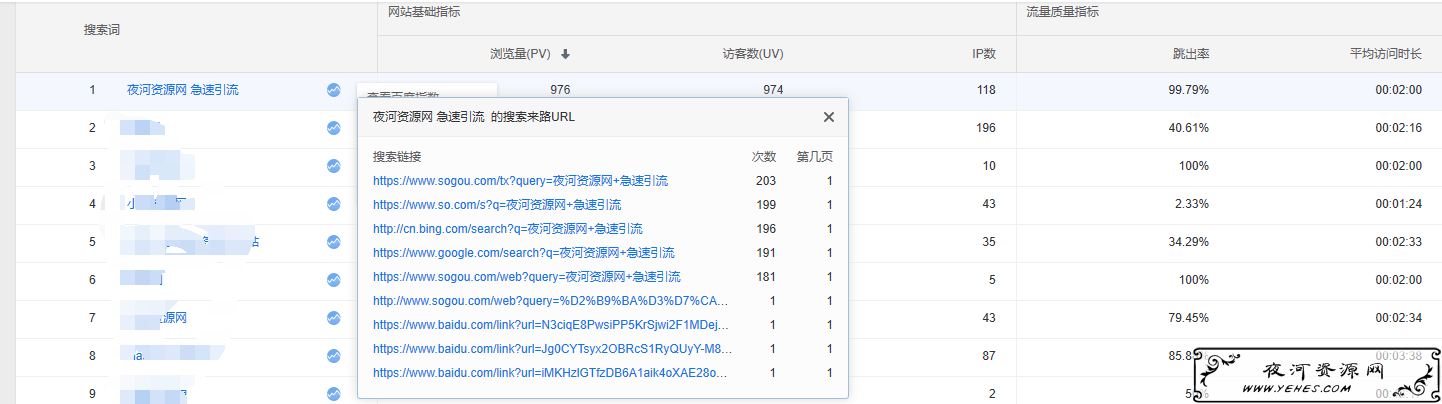1442x404 pixels.
Task: Click the 搜索链接 header in popup
Action: click(397, 157)
